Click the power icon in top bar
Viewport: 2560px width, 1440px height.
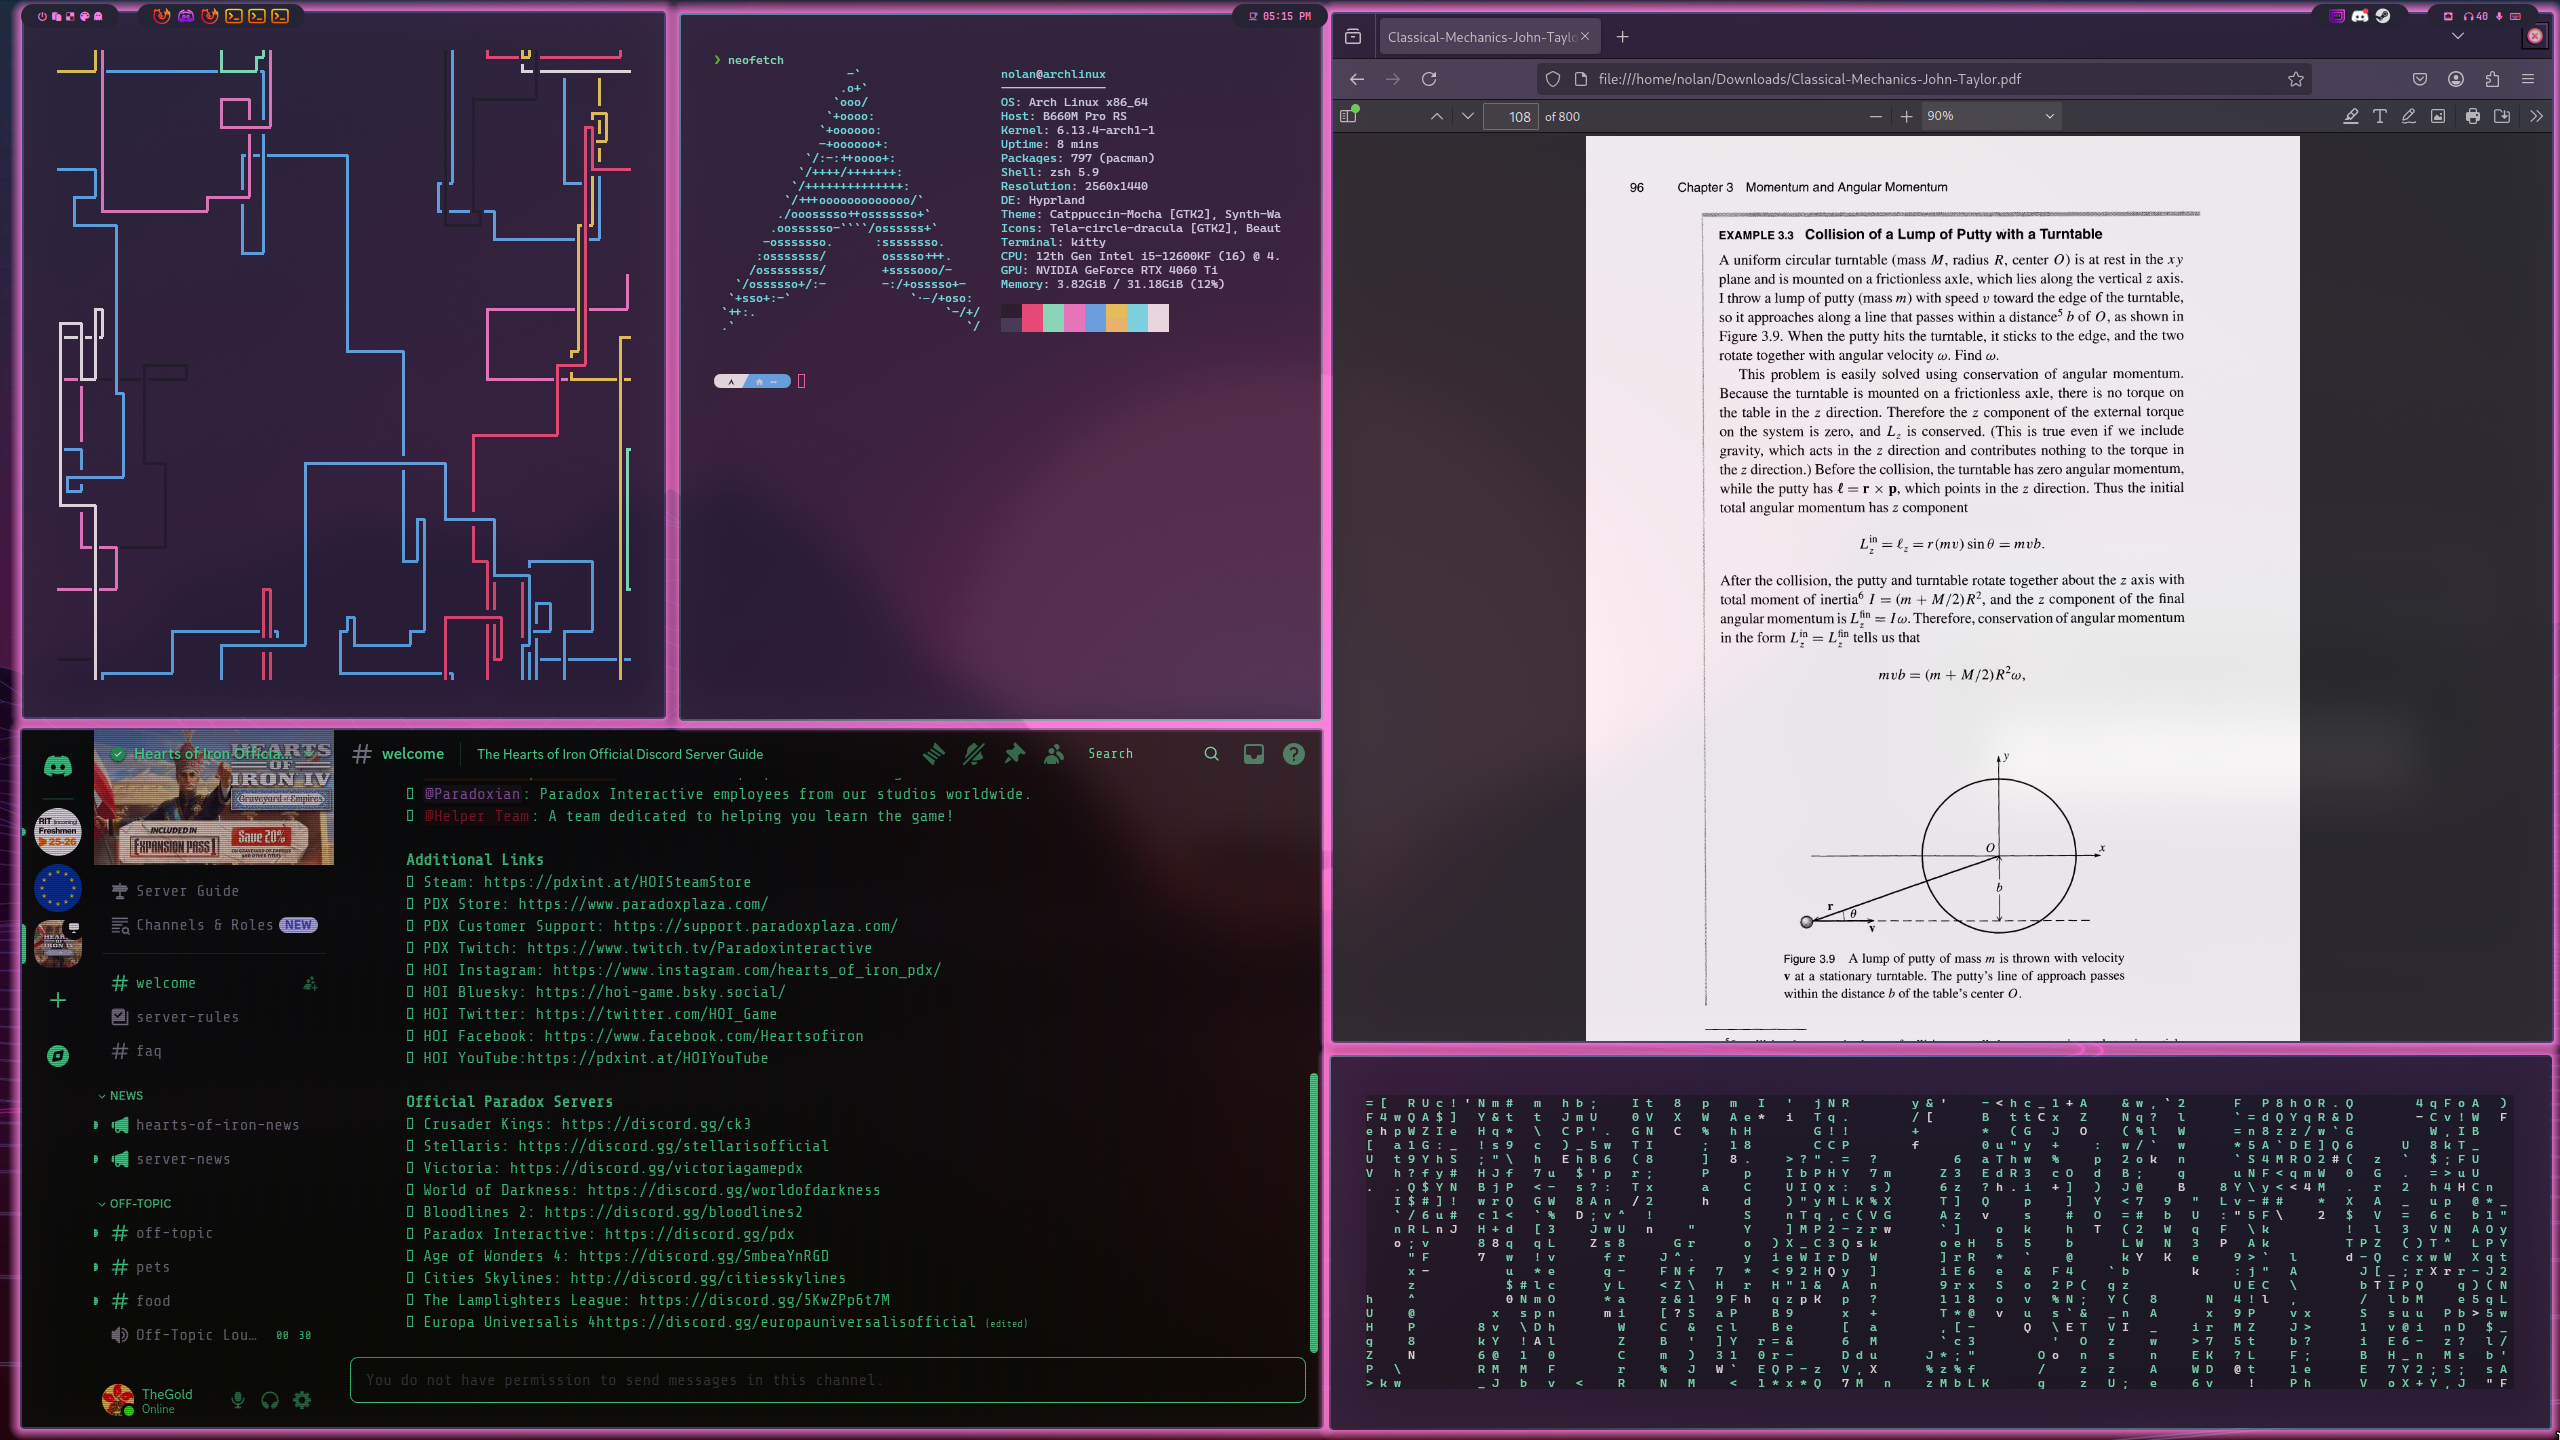(42, 16)
